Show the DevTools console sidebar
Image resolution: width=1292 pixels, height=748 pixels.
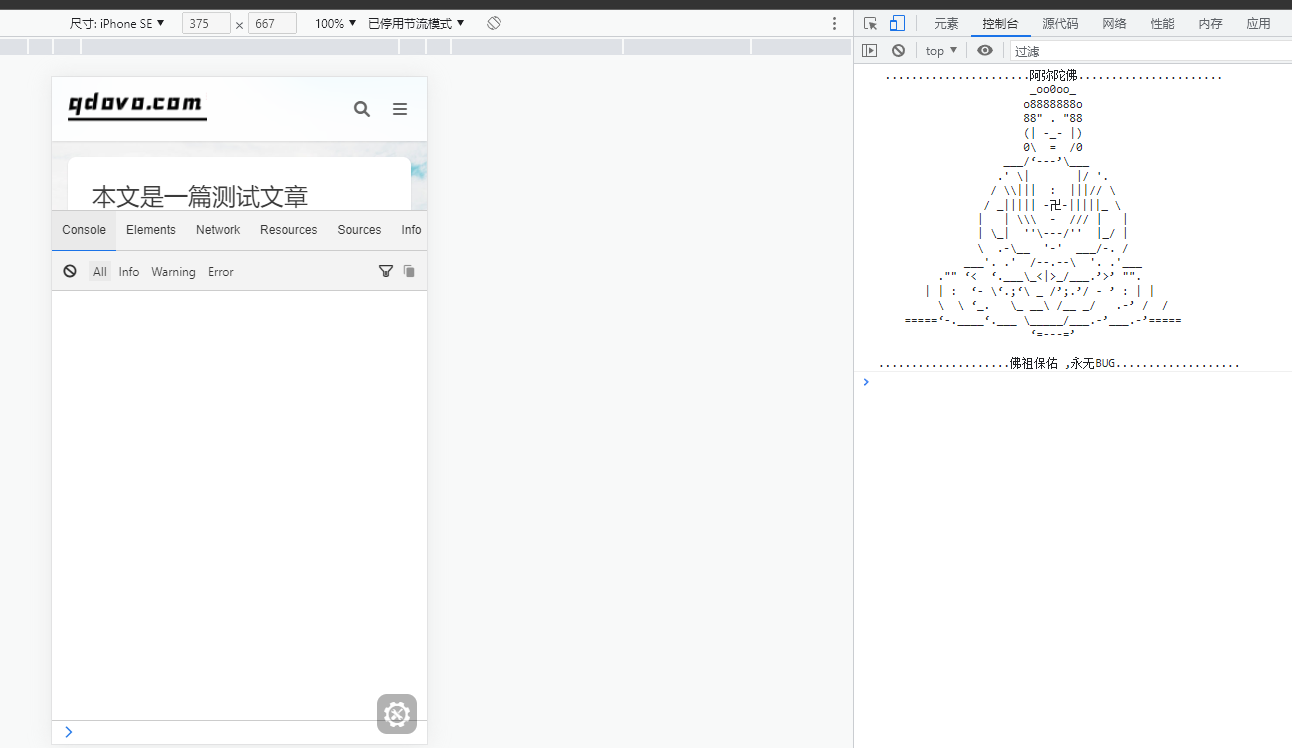870,50
